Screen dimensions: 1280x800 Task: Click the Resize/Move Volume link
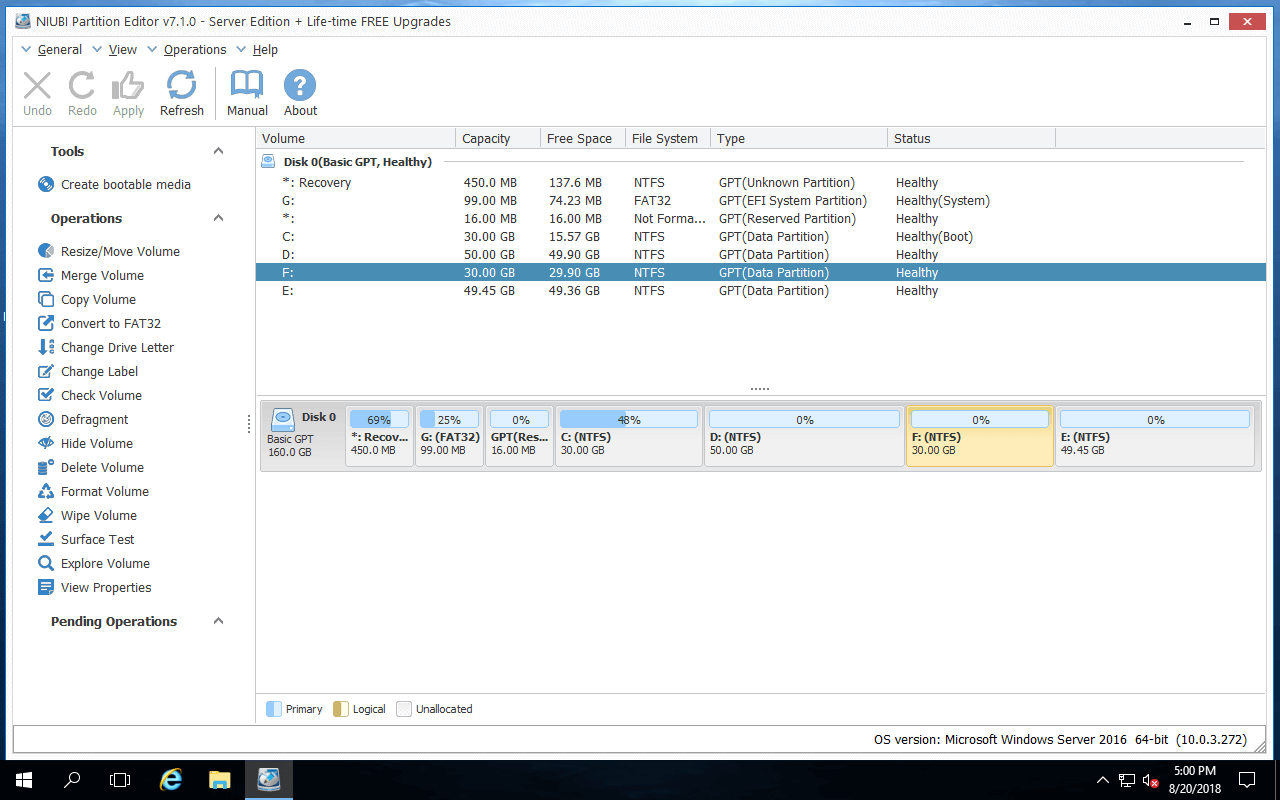coord(120,251)
